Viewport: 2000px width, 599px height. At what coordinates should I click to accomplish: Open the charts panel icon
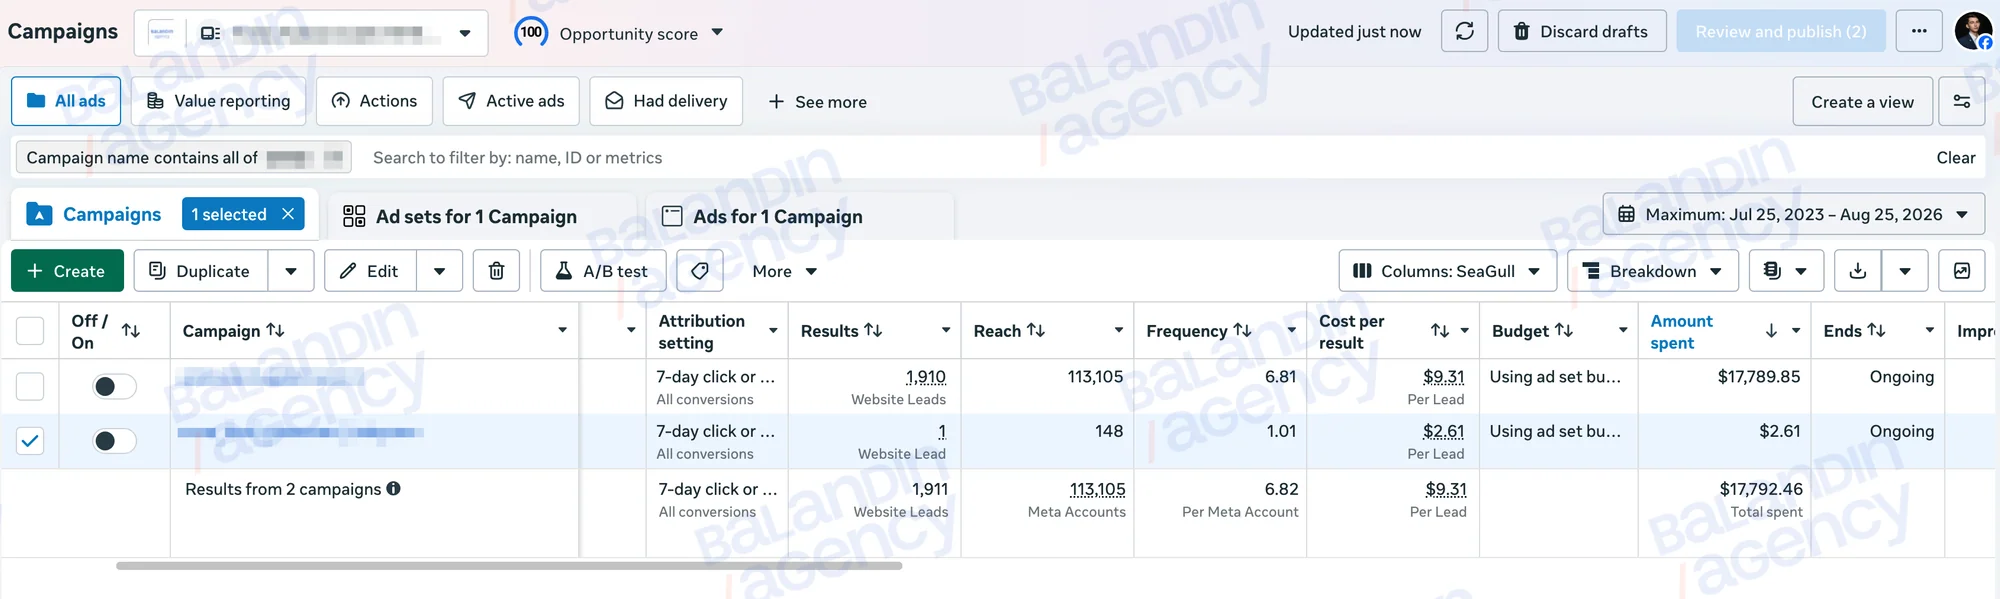[1962, 271]
